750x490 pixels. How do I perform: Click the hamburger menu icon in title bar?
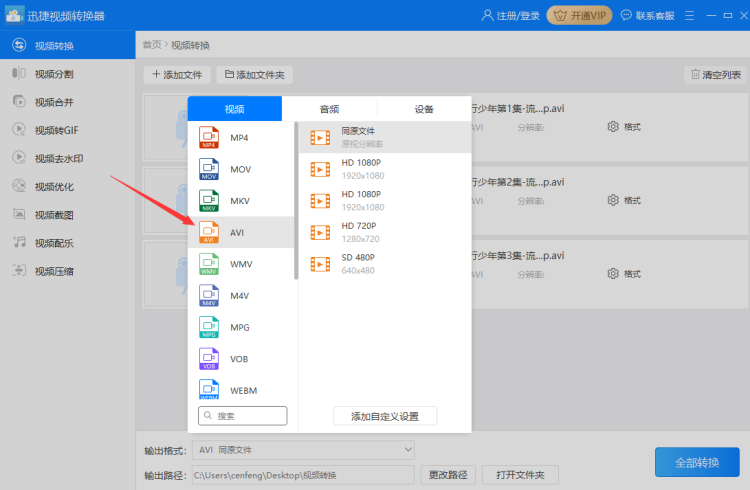coord(689,16)
